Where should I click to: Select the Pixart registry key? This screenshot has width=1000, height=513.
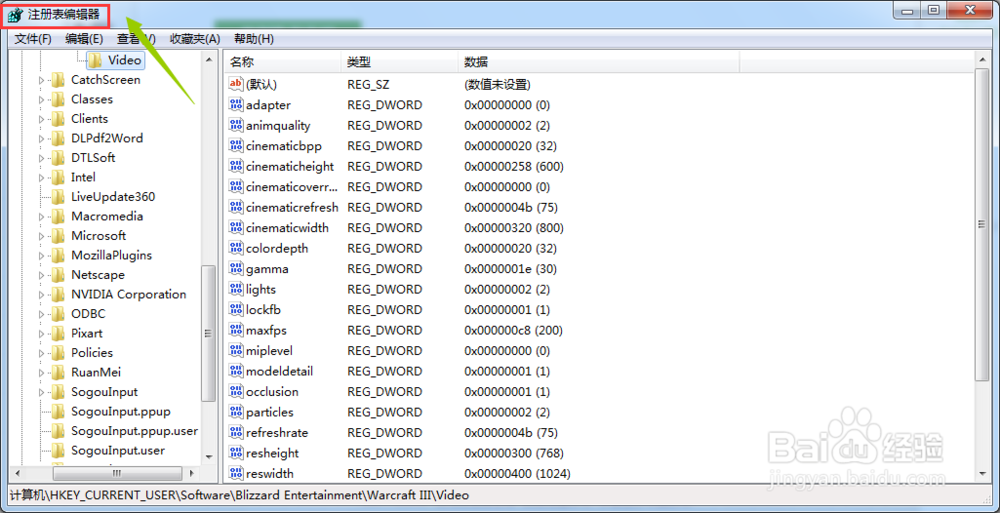pyautogui.click(x=87, y=334)
